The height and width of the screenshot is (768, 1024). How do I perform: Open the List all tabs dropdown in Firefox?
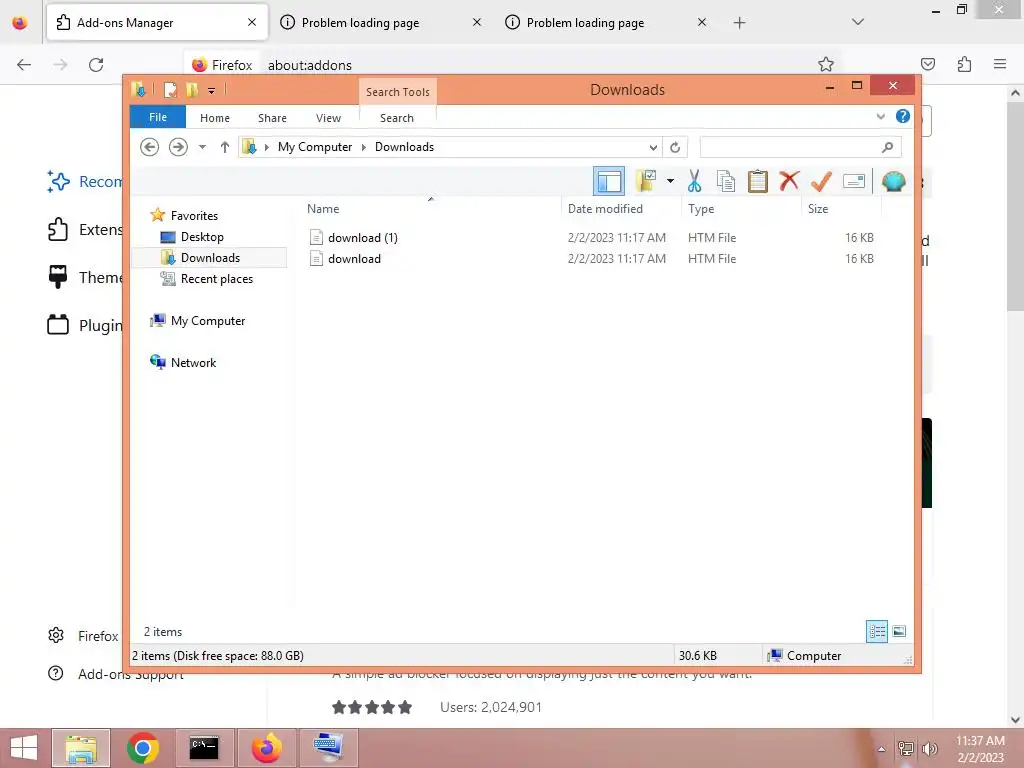pyautogui.click(x=858, y=22)
